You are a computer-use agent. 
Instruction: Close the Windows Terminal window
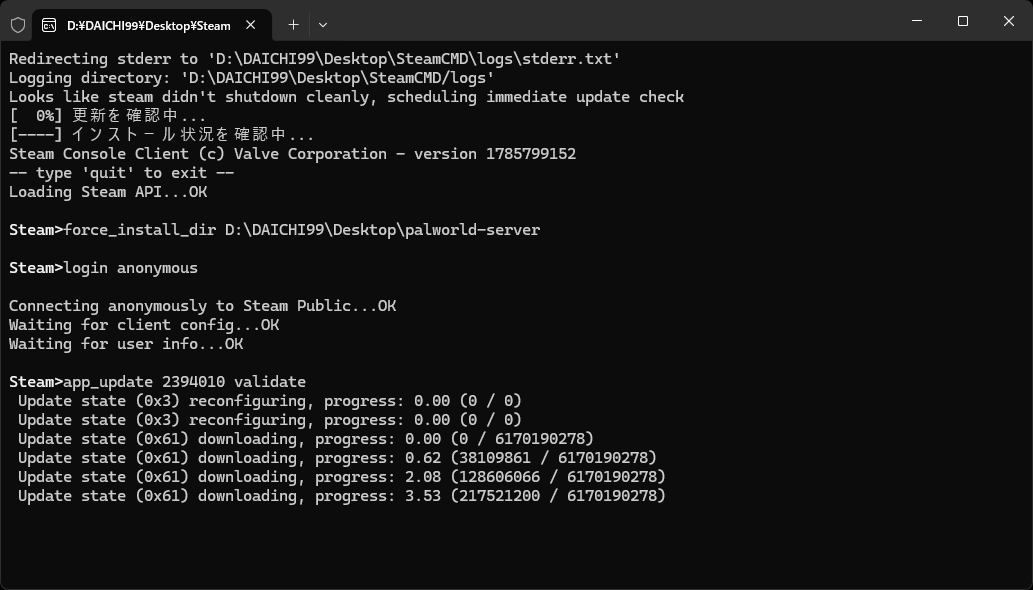[1009, 21]
